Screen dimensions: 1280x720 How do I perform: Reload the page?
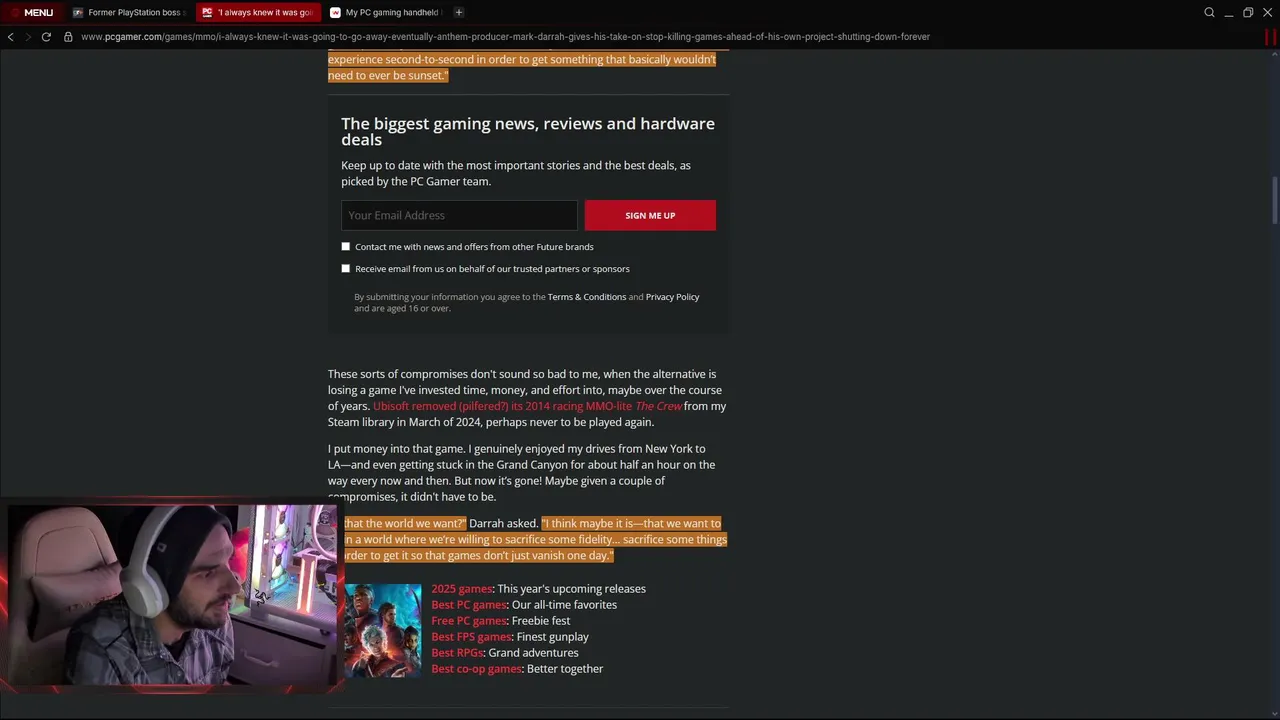pyautogui.click(x=46, y=37)
